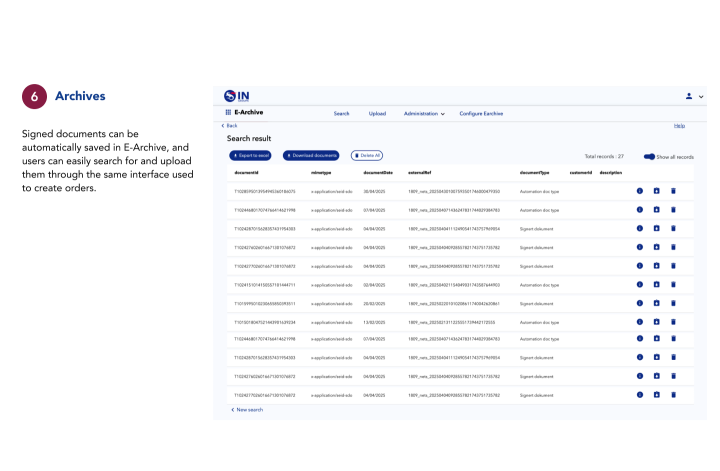The height and width of the screenshot is (471, 720).
Task: Switch to the Upload tab
Action: coord(377,114)
